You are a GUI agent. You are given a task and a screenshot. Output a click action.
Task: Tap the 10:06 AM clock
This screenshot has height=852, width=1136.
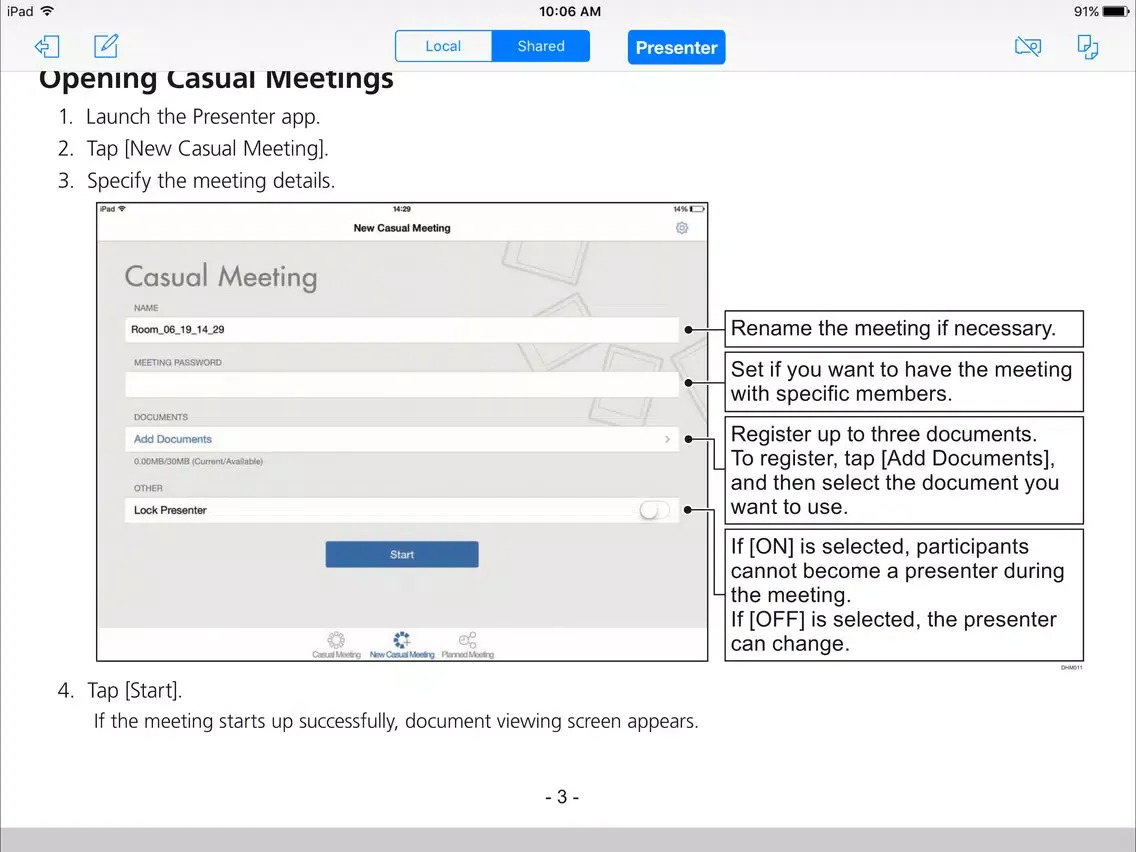point(569,12)
